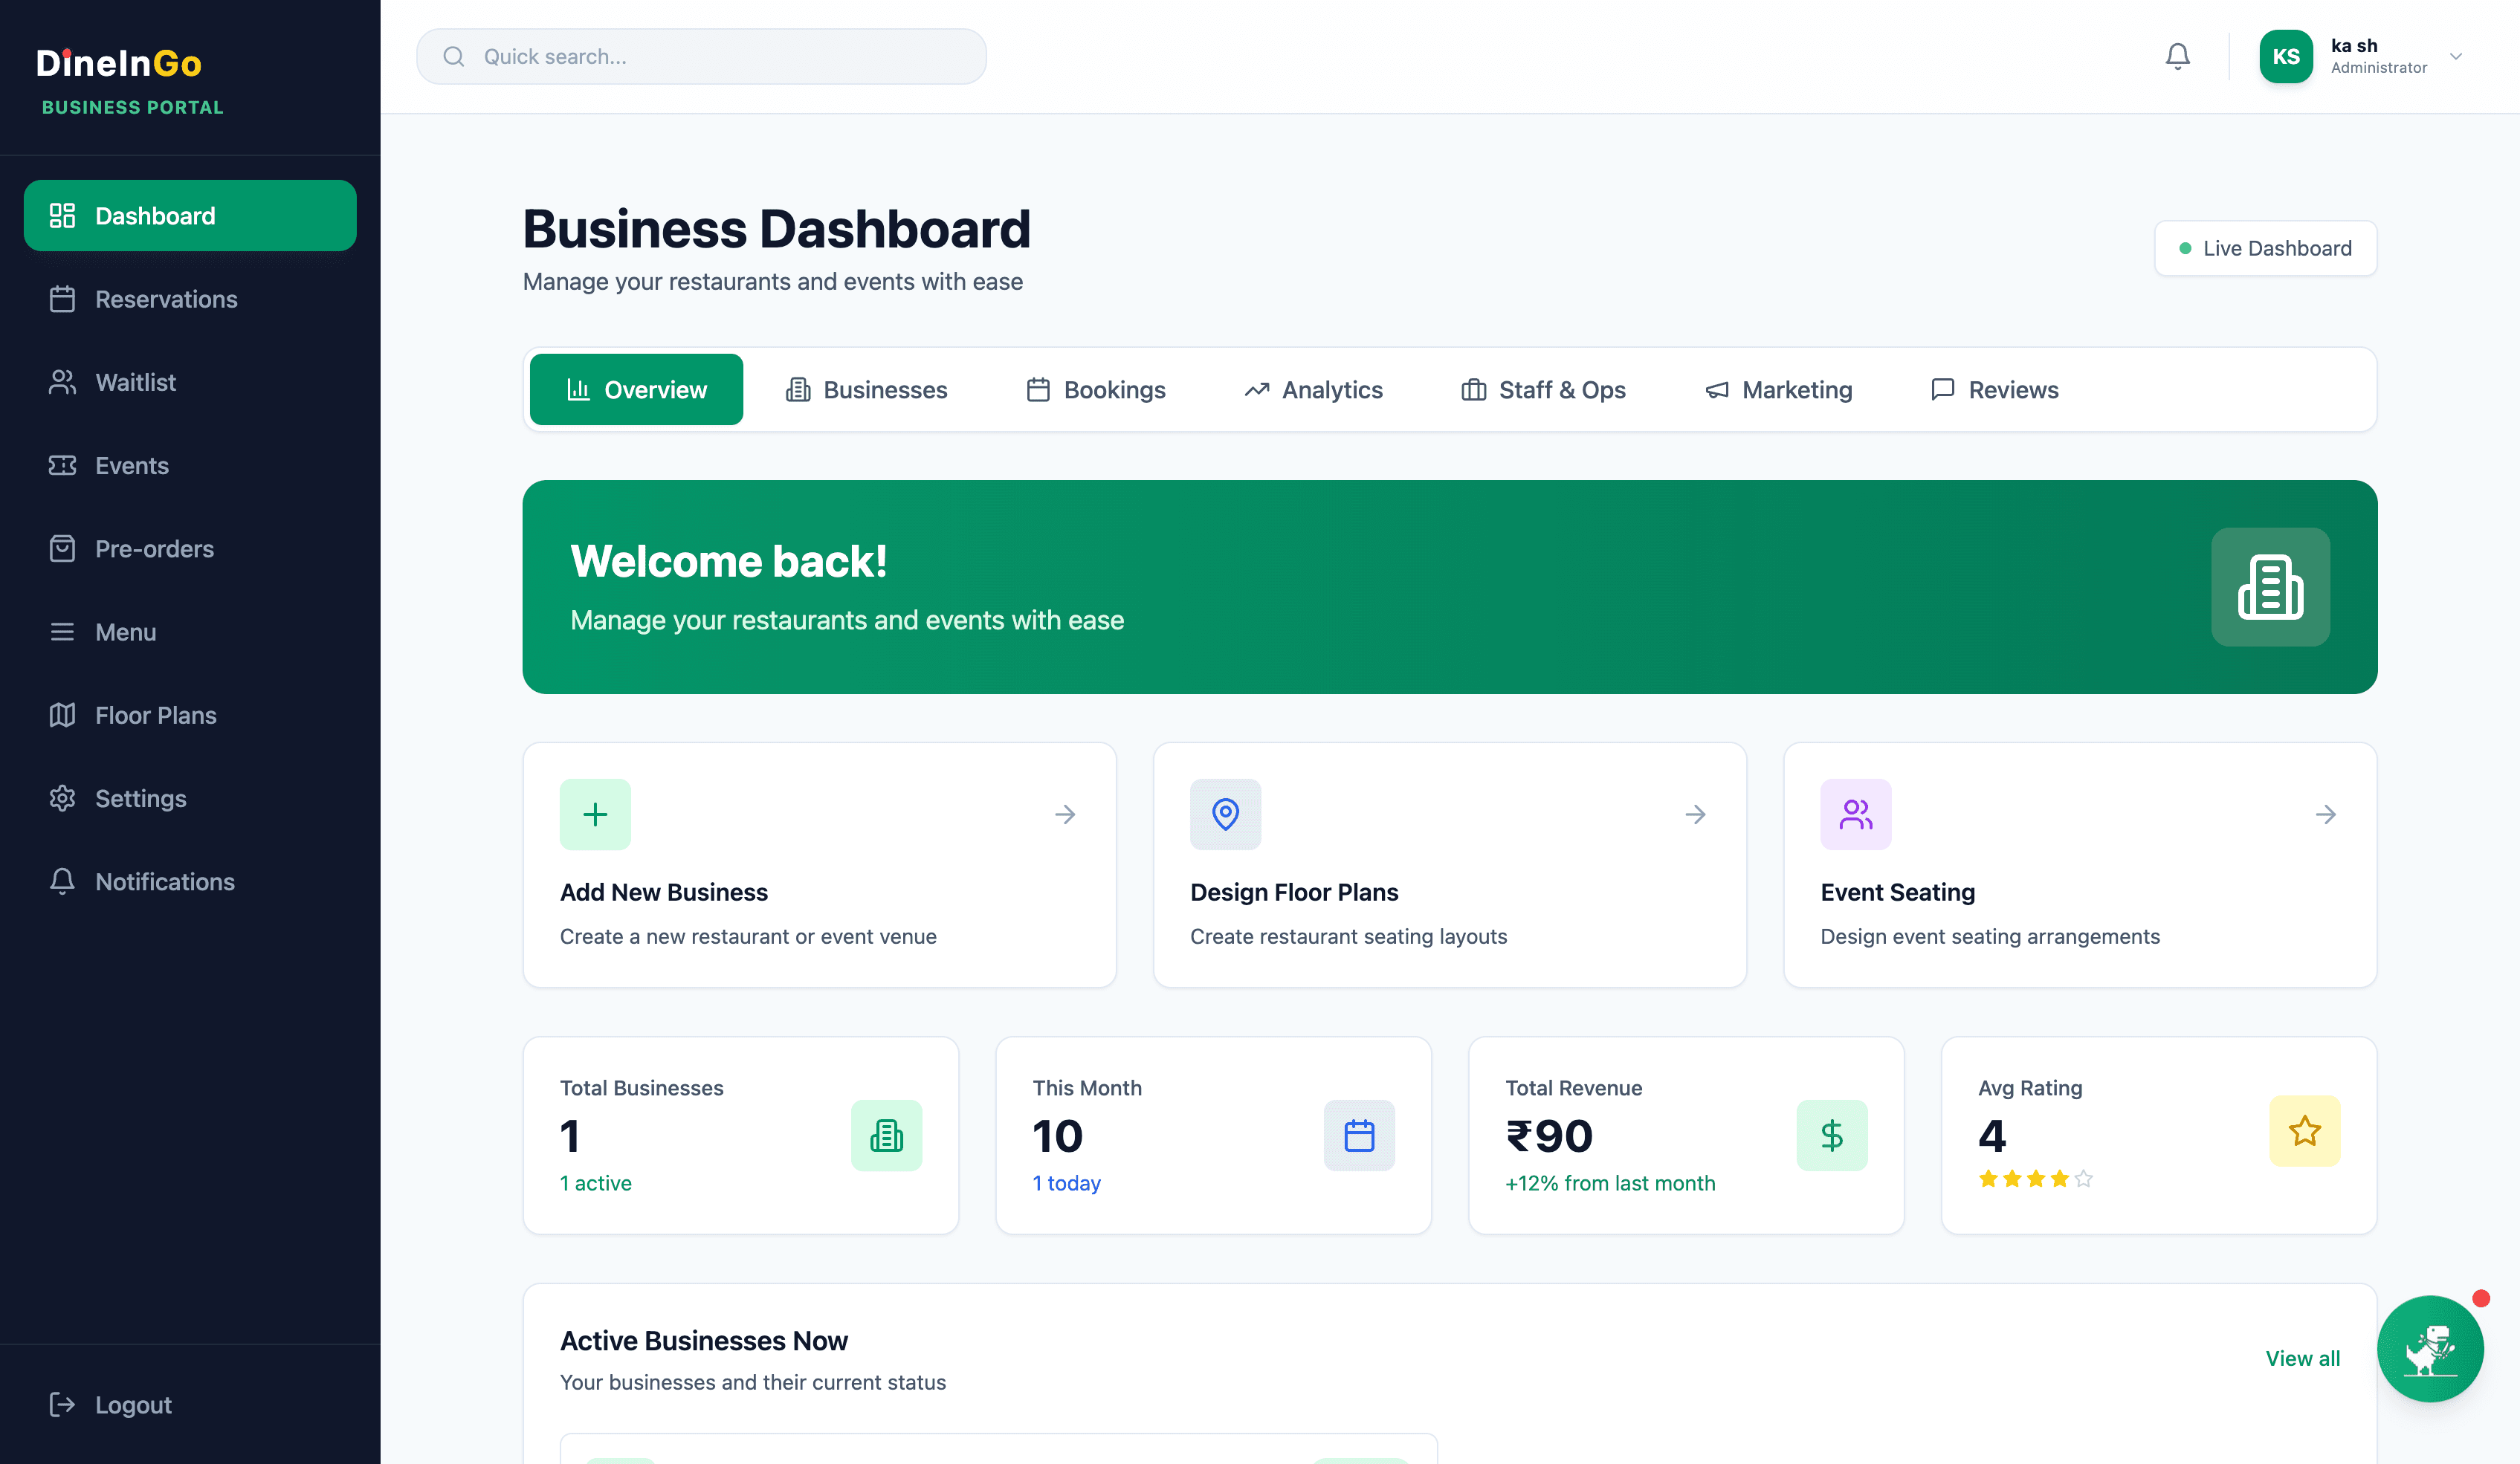Click the KS administrator avatar
The width and height of the screenshot is (2520, 1464).
(2286, 56)
